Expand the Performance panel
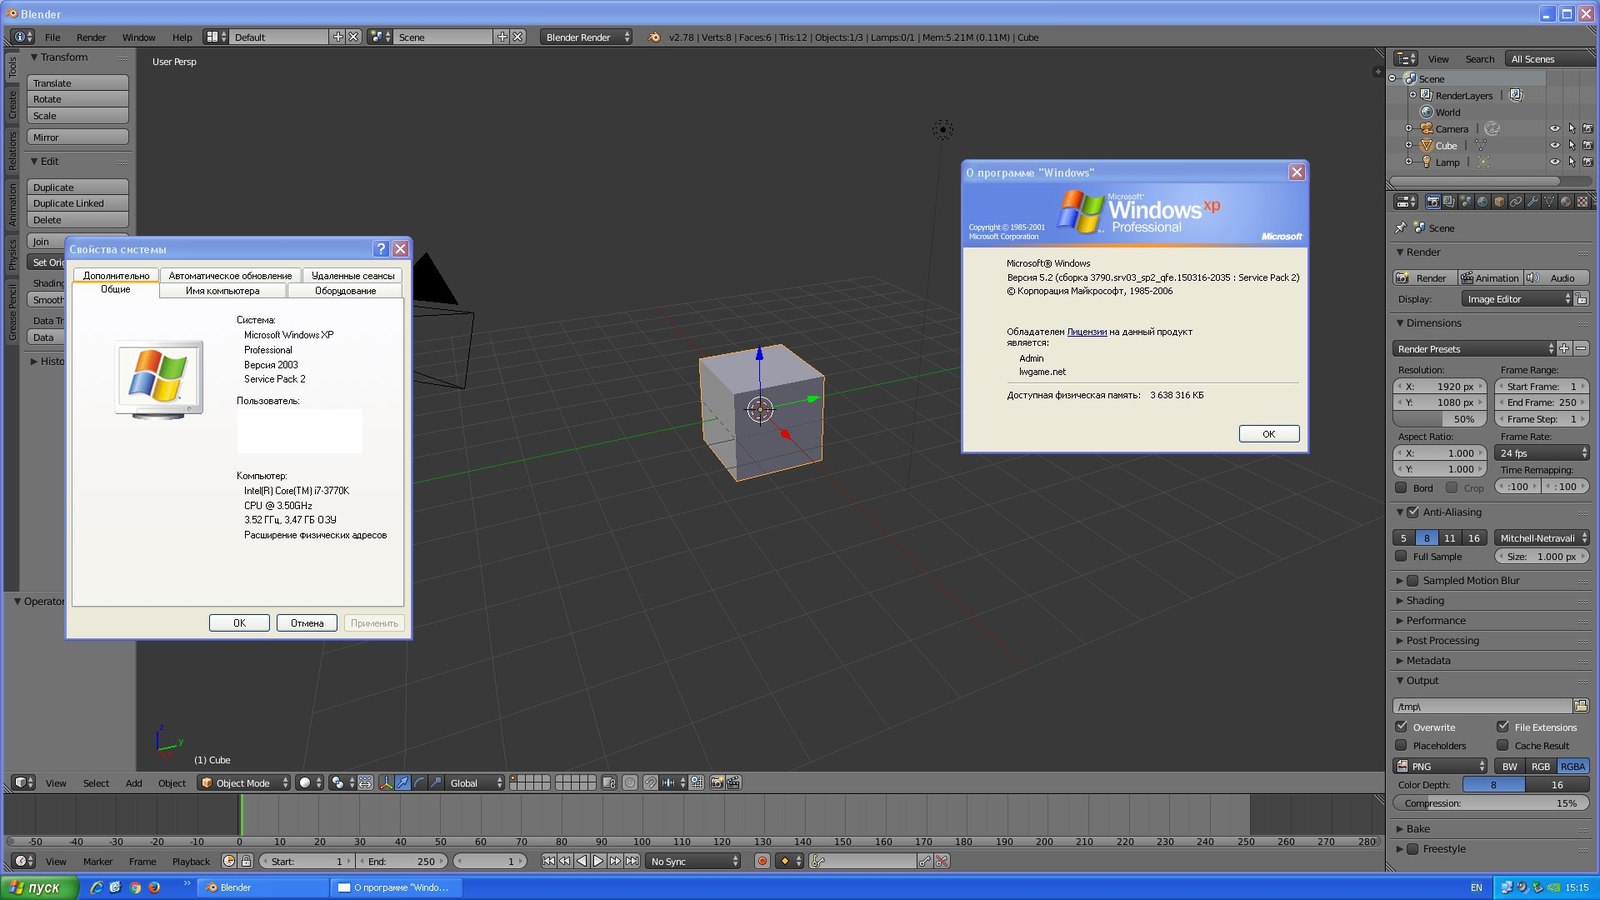 [x=1435, y=620]
